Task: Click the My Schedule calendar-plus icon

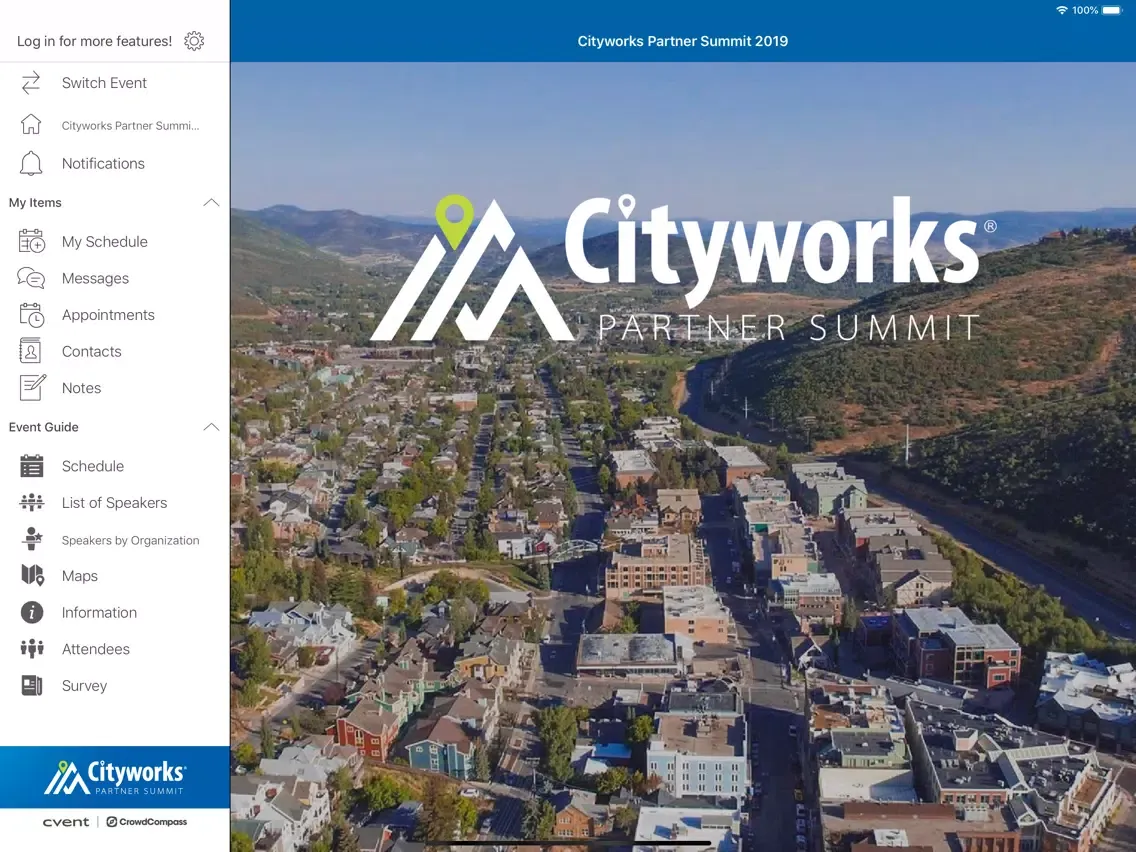Action: pyautogui.click(x=31, y=241)
